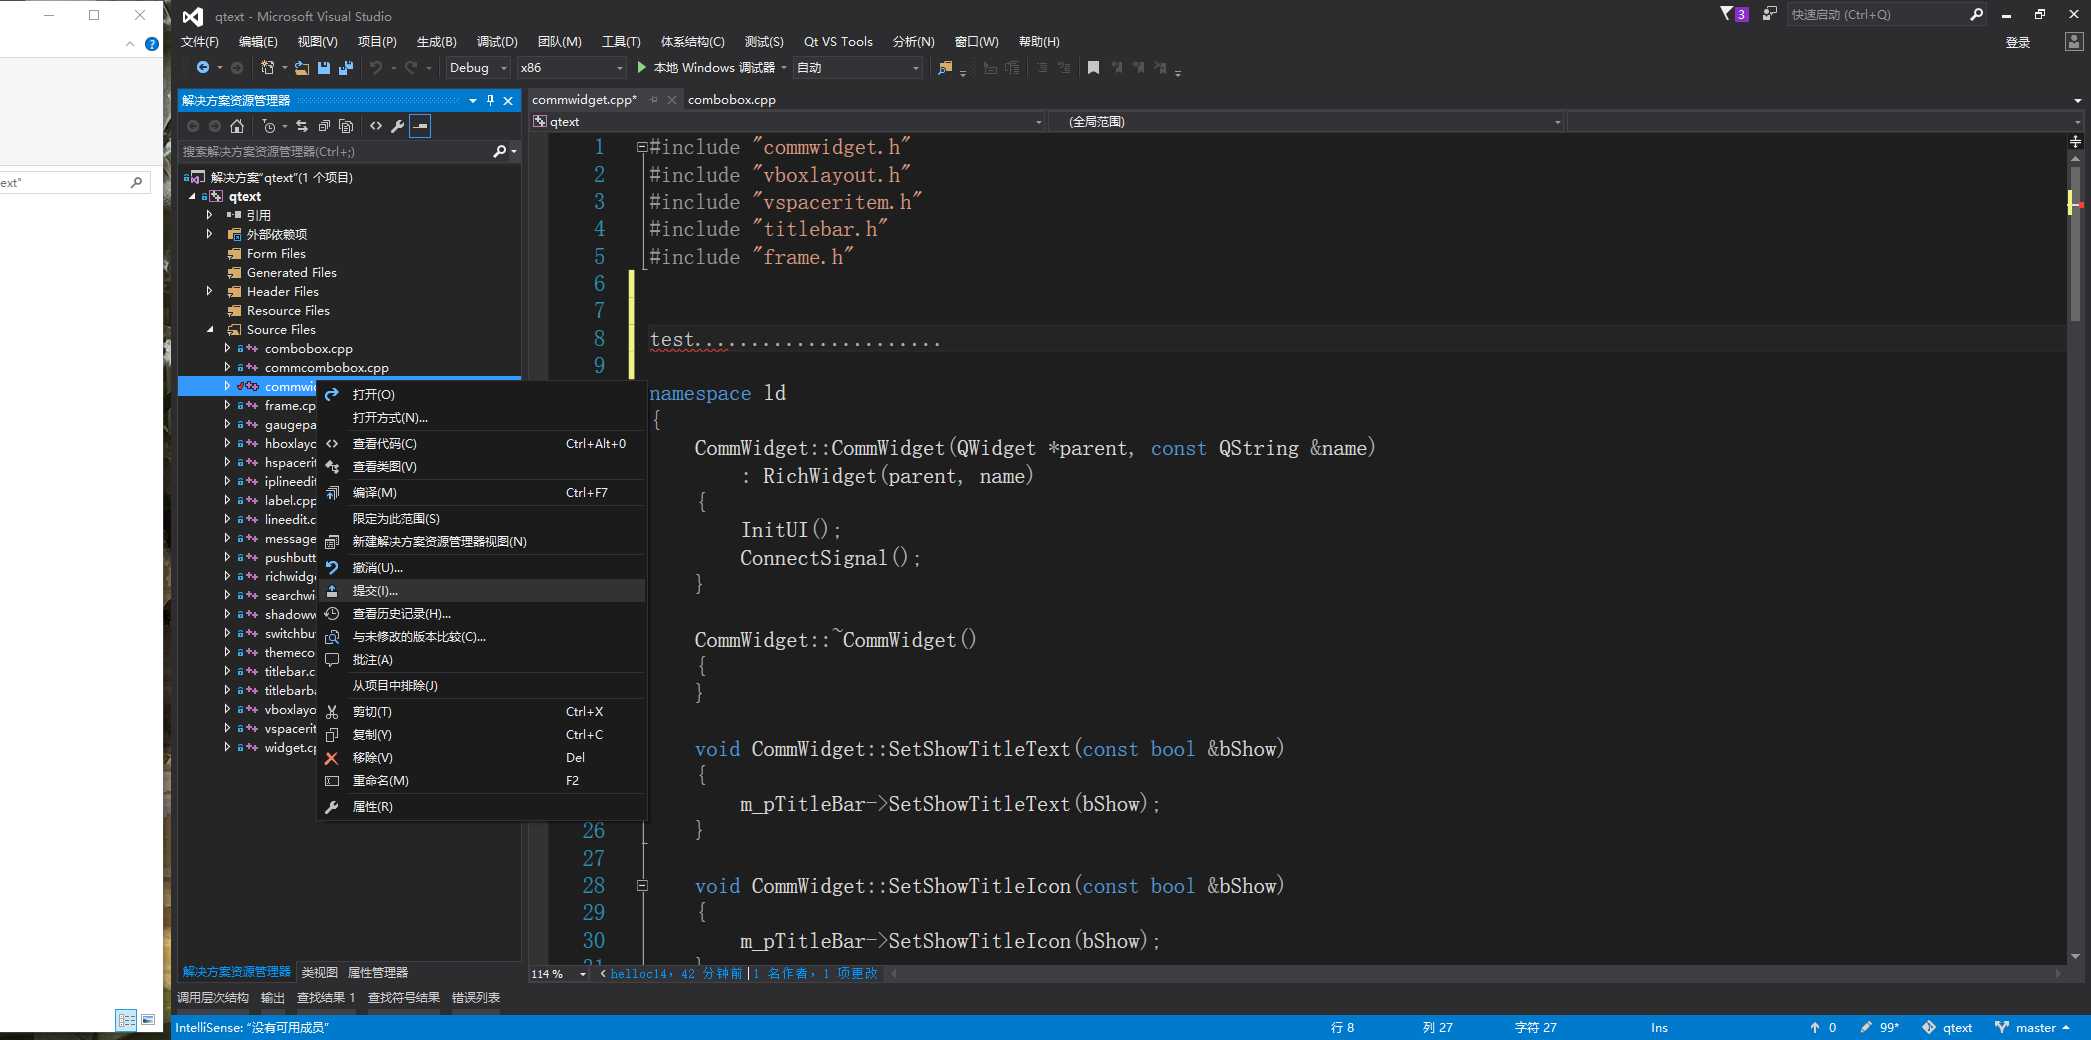Open the 调试(D) menu
This screenshot has width=2091, height=1040.
point(497,42)
